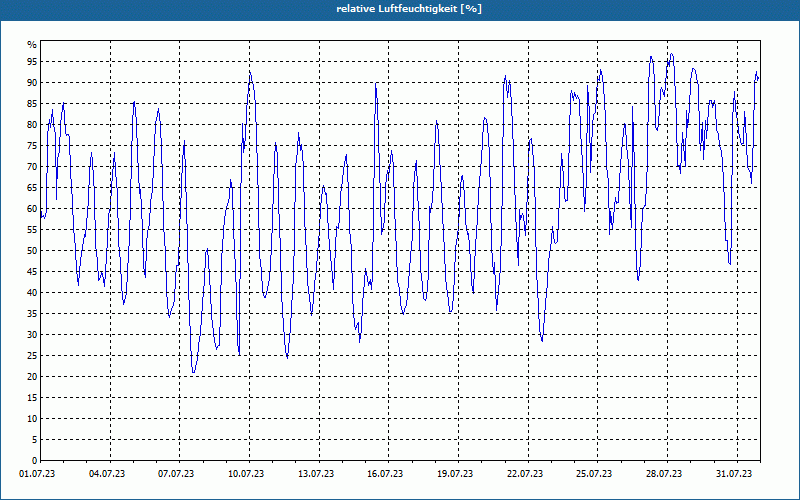The width and height of the screenshot is (800, 500).
Task: Click the y-axis value 70
Action: pos(32,166)
